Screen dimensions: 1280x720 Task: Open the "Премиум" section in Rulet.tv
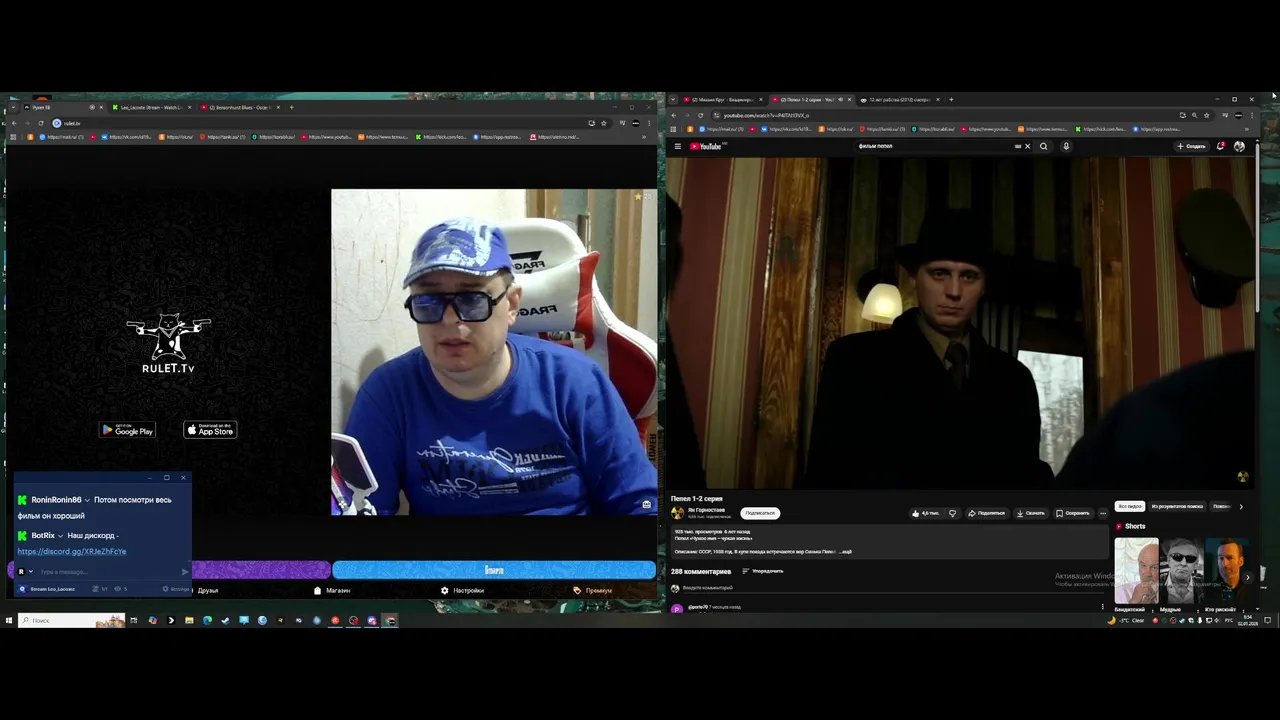593,590
